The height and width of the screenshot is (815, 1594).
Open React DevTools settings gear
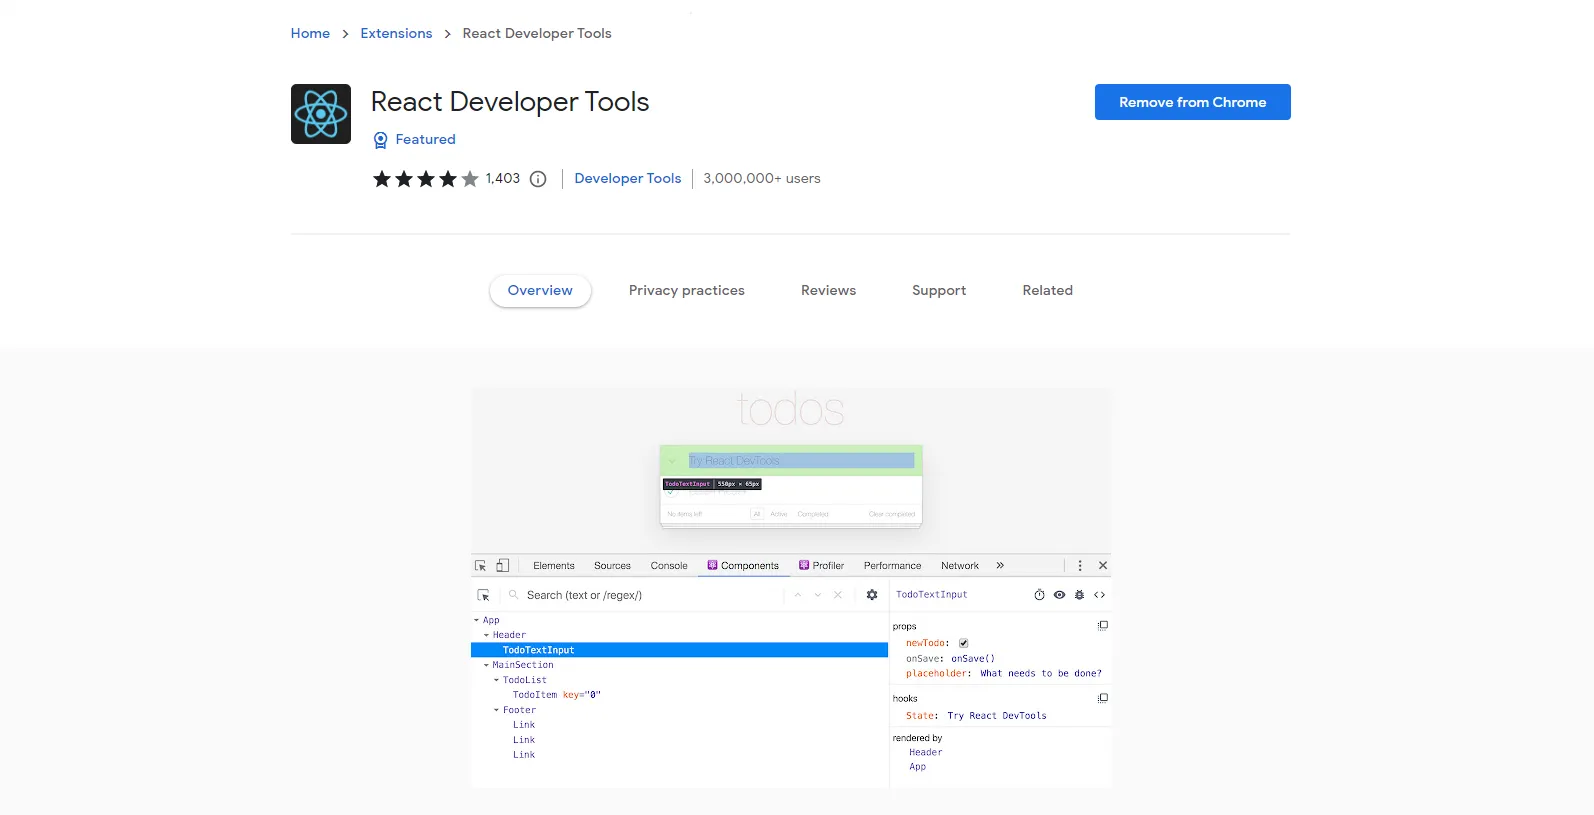pyautogui.click(x=872, y=595)
